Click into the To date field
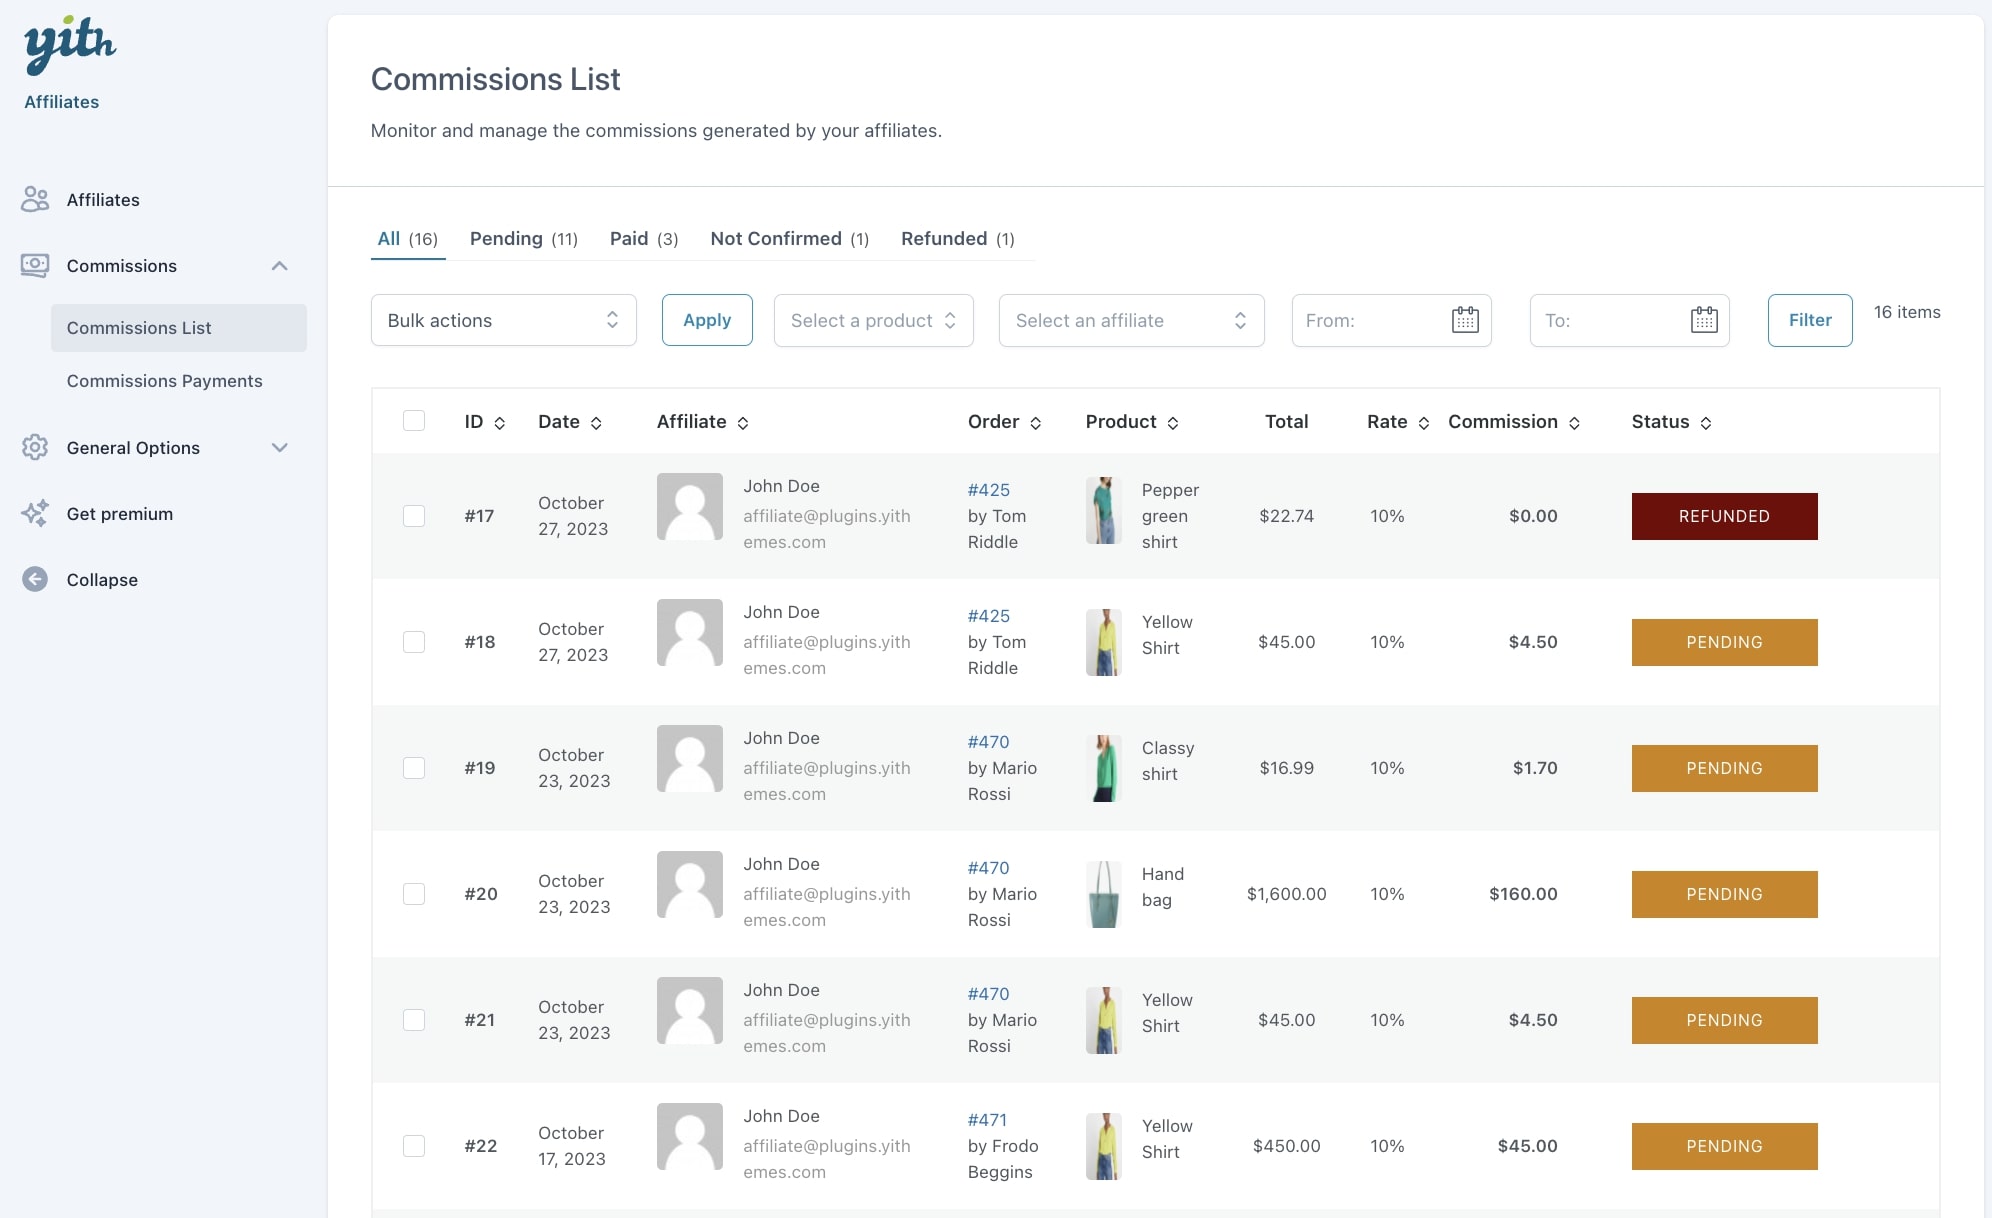The width and height of the screenshot is (1992, 1218). point(1630,320)
